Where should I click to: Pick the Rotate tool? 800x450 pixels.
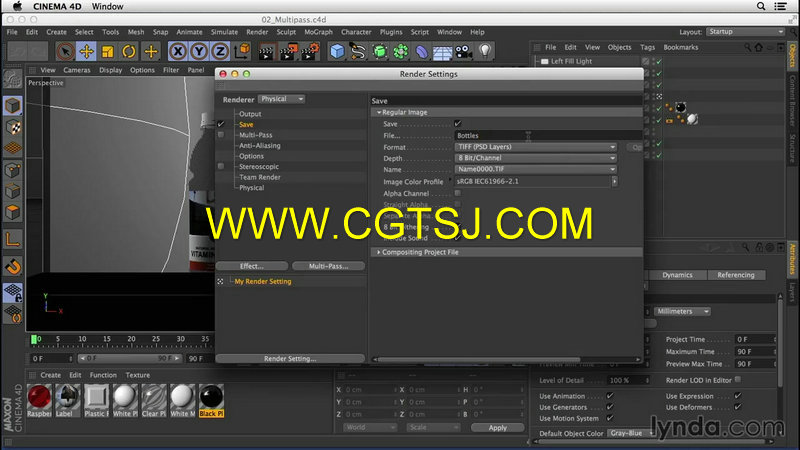pyautogui.click(x=129, y=52)
